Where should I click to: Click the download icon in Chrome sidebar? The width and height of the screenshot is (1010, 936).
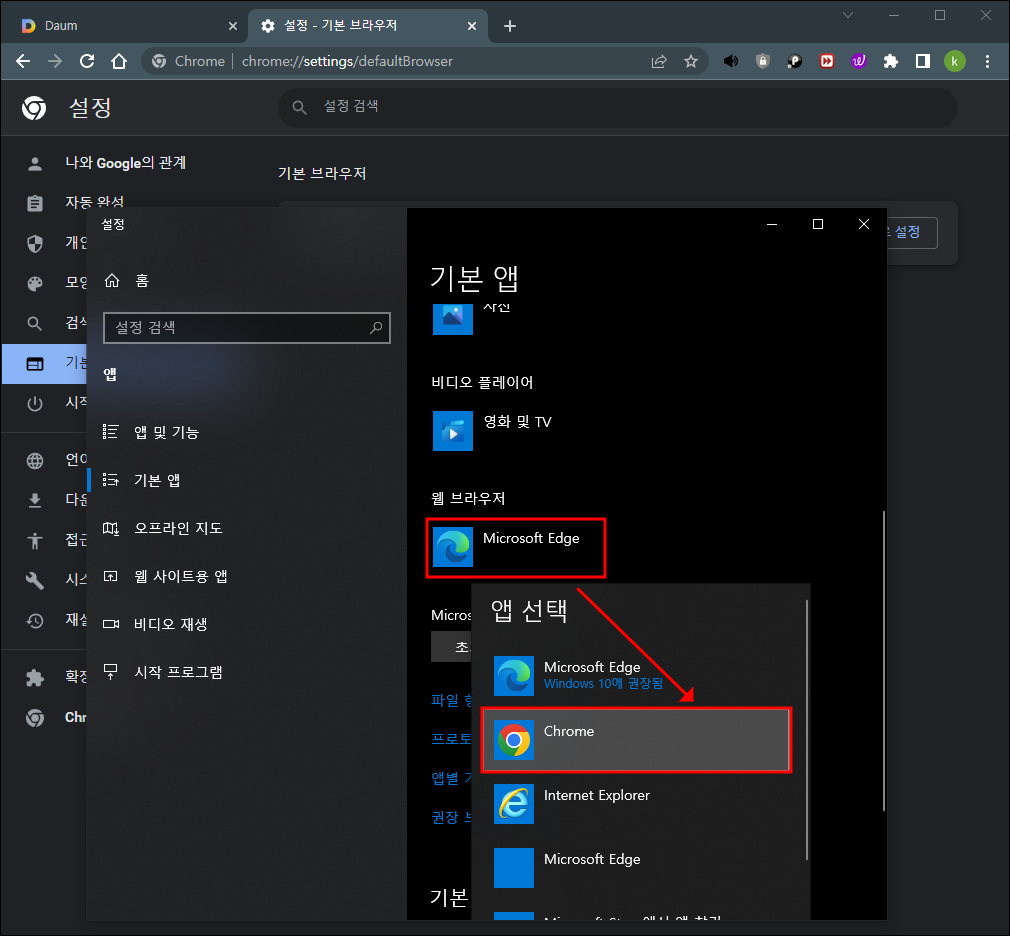point(35,501)
